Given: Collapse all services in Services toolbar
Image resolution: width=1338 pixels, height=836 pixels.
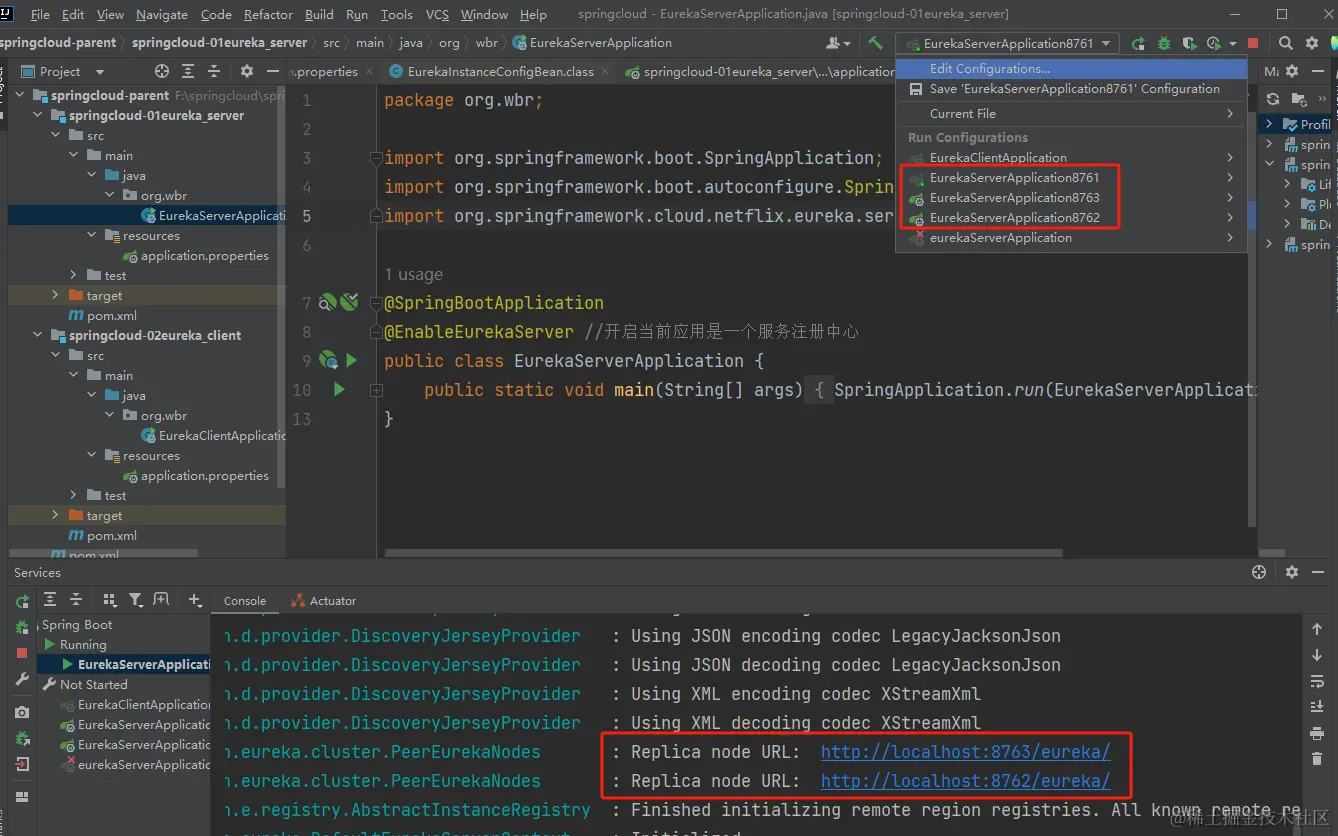Looking at the screenshot, I should (76, 600).
